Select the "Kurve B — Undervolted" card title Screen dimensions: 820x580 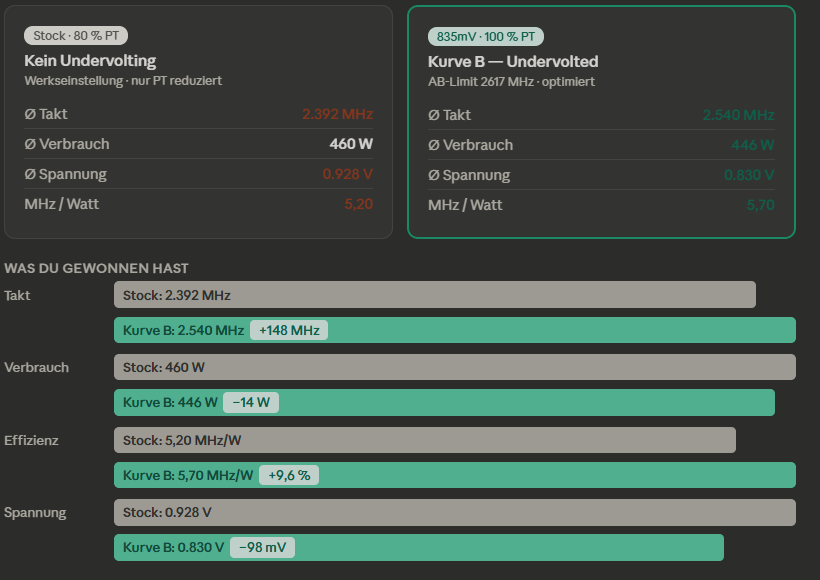(x=512, y=62)
